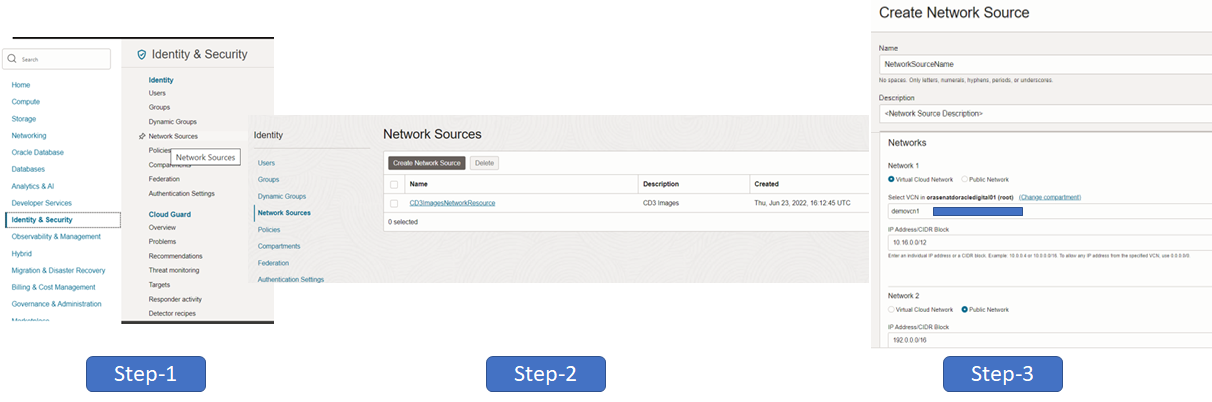Select Groups in Network Sources page sidebar

(x=268, y=179)
